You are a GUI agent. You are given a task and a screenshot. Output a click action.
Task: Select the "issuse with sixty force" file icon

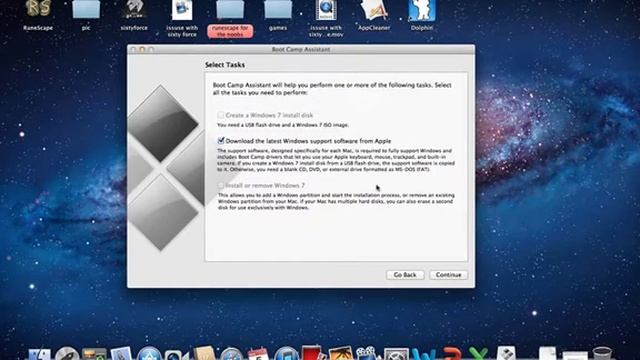(x=182, y=10)
